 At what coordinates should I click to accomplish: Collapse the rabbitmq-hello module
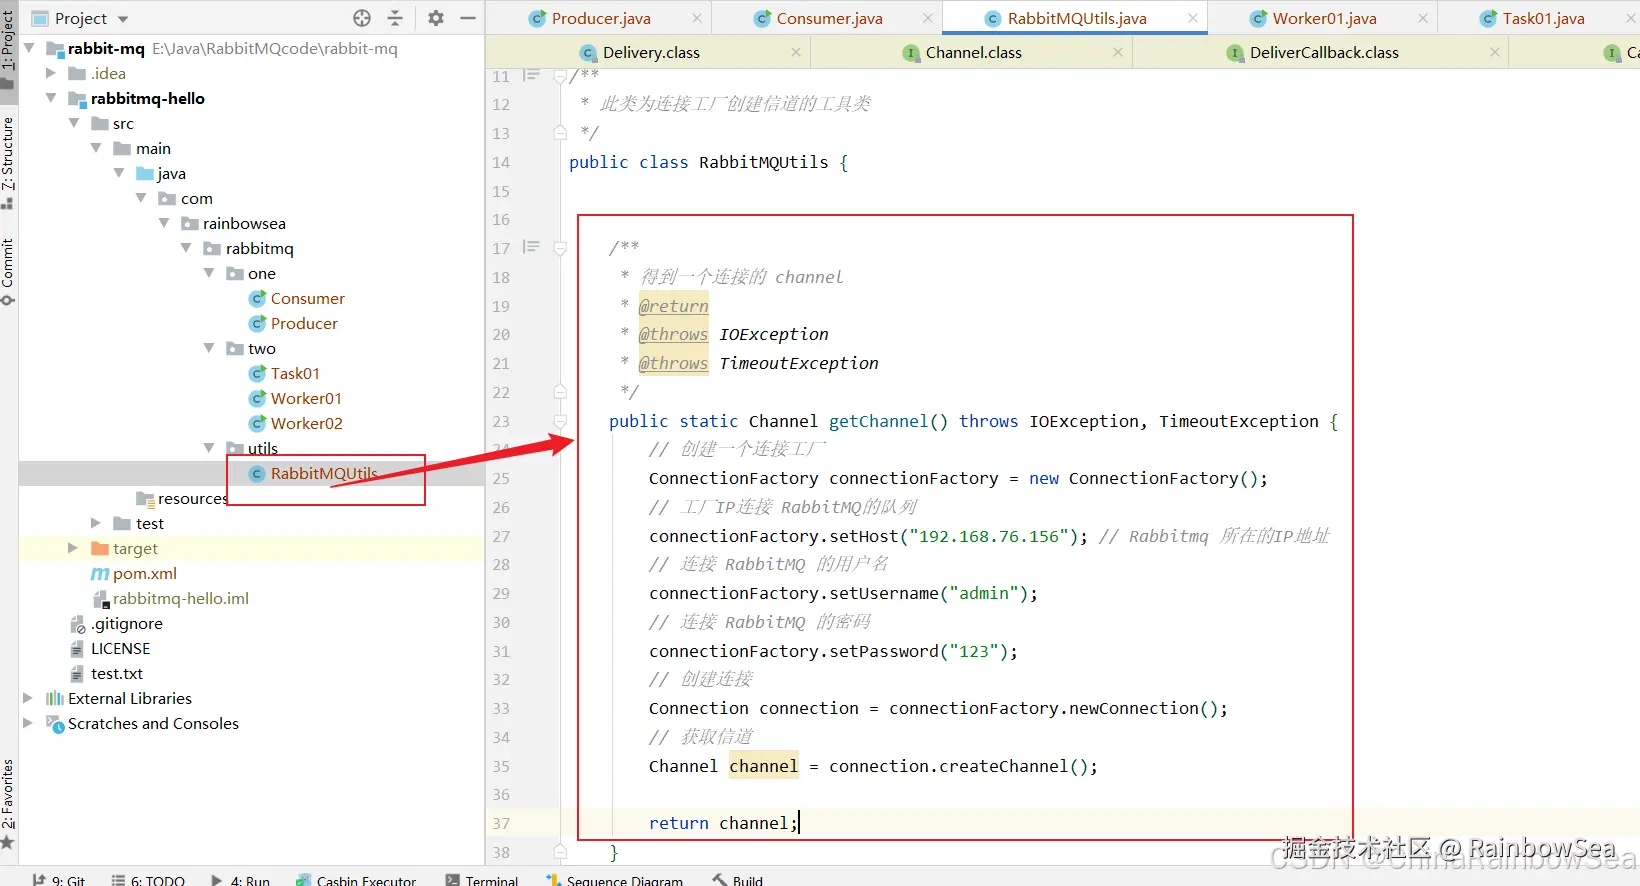tap(51, 98)
